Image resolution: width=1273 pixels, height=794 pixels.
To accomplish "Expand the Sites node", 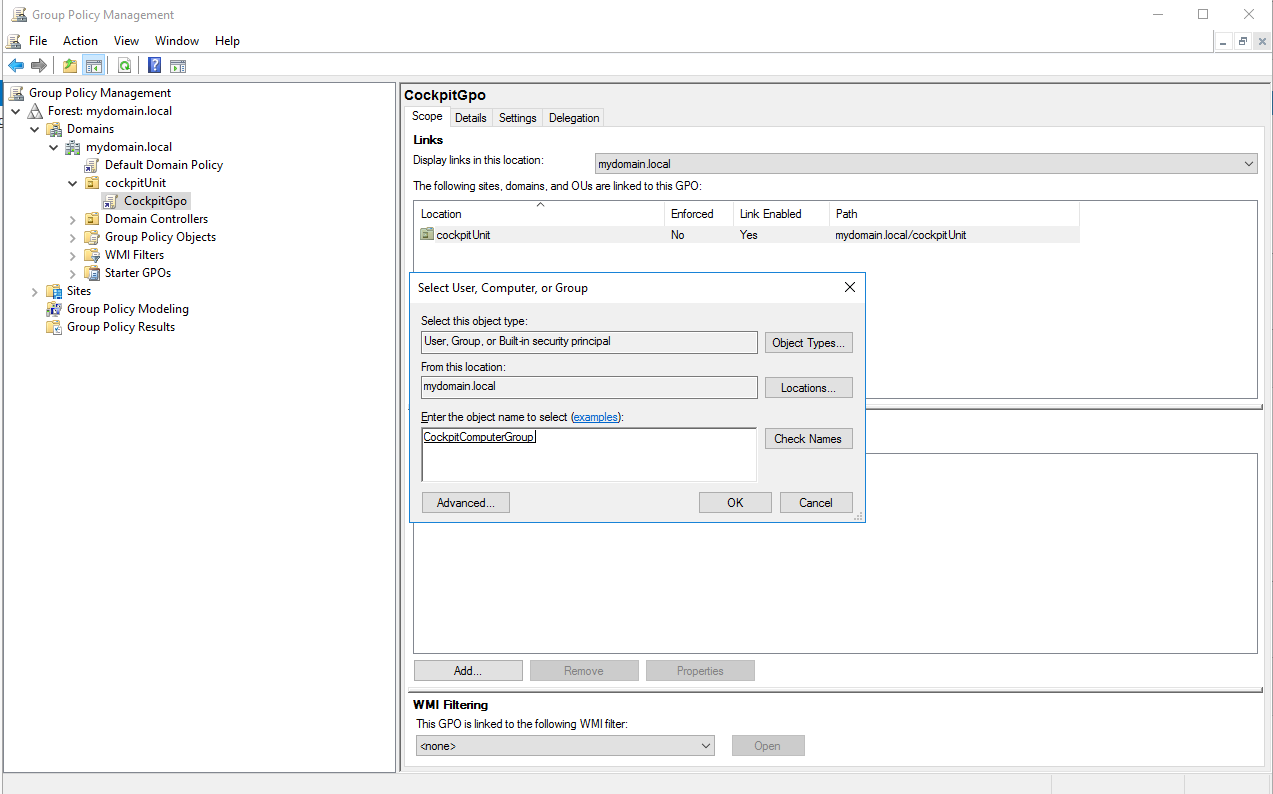I will [x=35, y=291].
